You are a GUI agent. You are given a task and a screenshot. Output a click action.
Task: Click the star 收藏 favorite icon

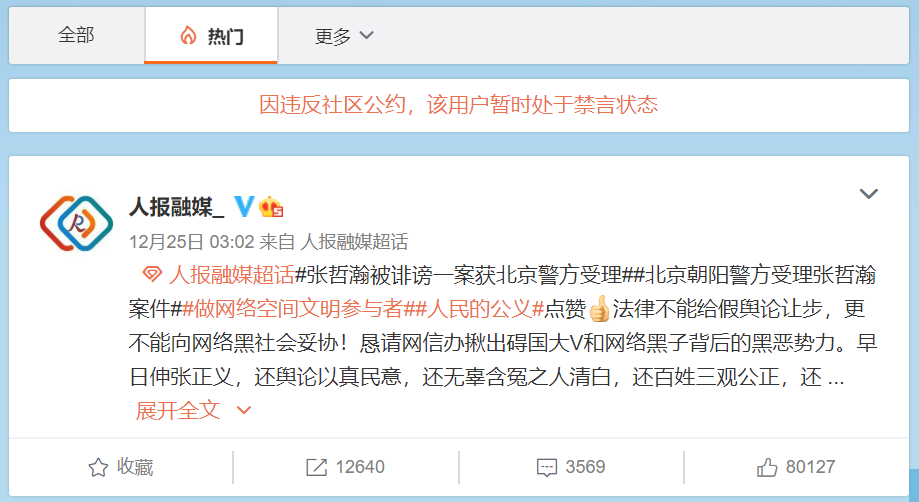point(98,467)
